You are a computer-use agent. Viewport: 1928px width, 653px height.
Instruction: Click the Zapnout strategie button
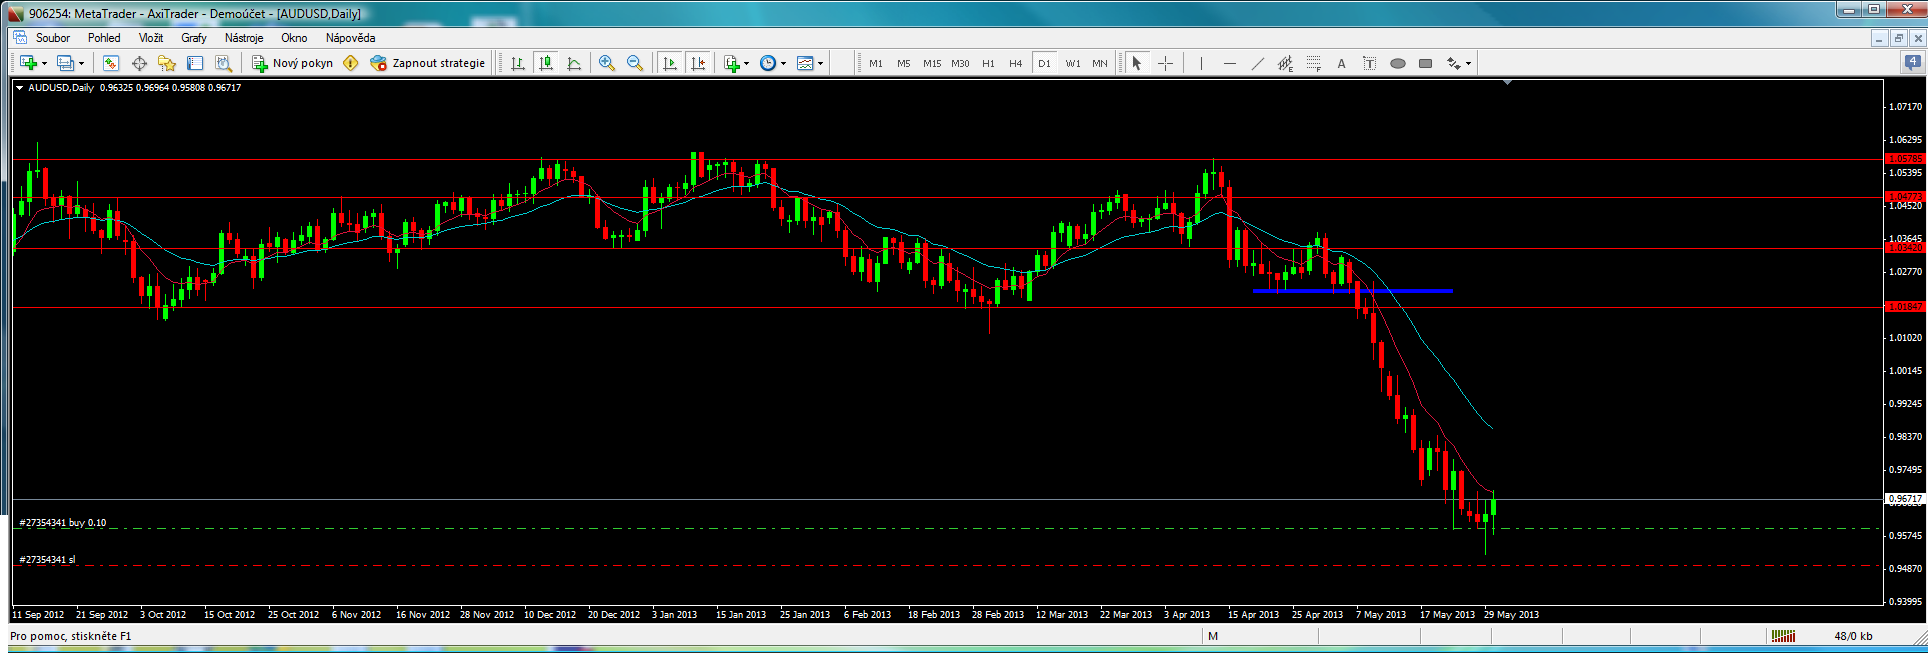point(427,63)
